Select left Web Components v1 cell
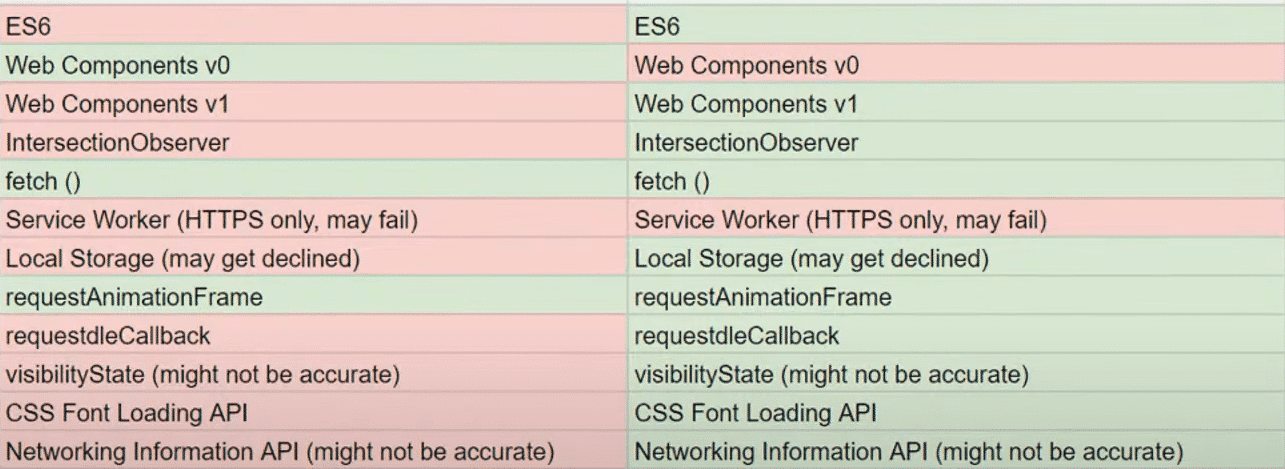Image resolution: width=1285 pixels, height=469 pixels. (313, 104)
